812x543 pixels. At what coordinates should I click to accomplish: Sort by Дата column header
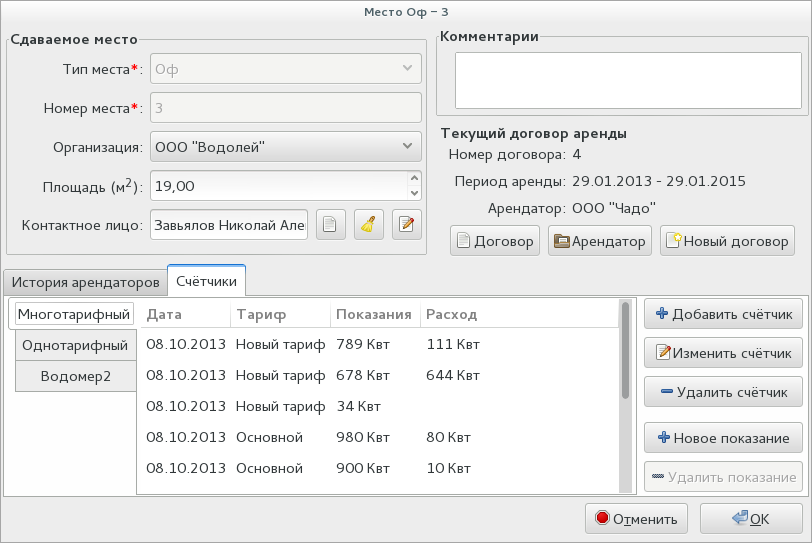(x=184, y=314)
